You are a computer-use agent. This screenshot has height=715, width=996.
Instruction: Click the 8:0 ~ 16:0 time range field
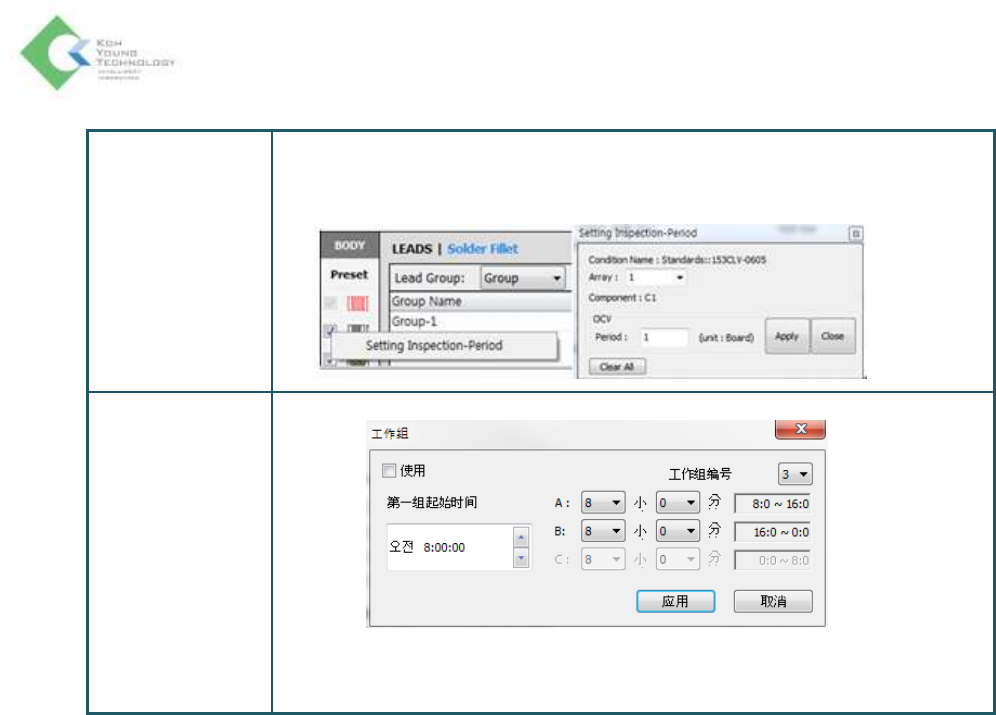tap(772, 504)
